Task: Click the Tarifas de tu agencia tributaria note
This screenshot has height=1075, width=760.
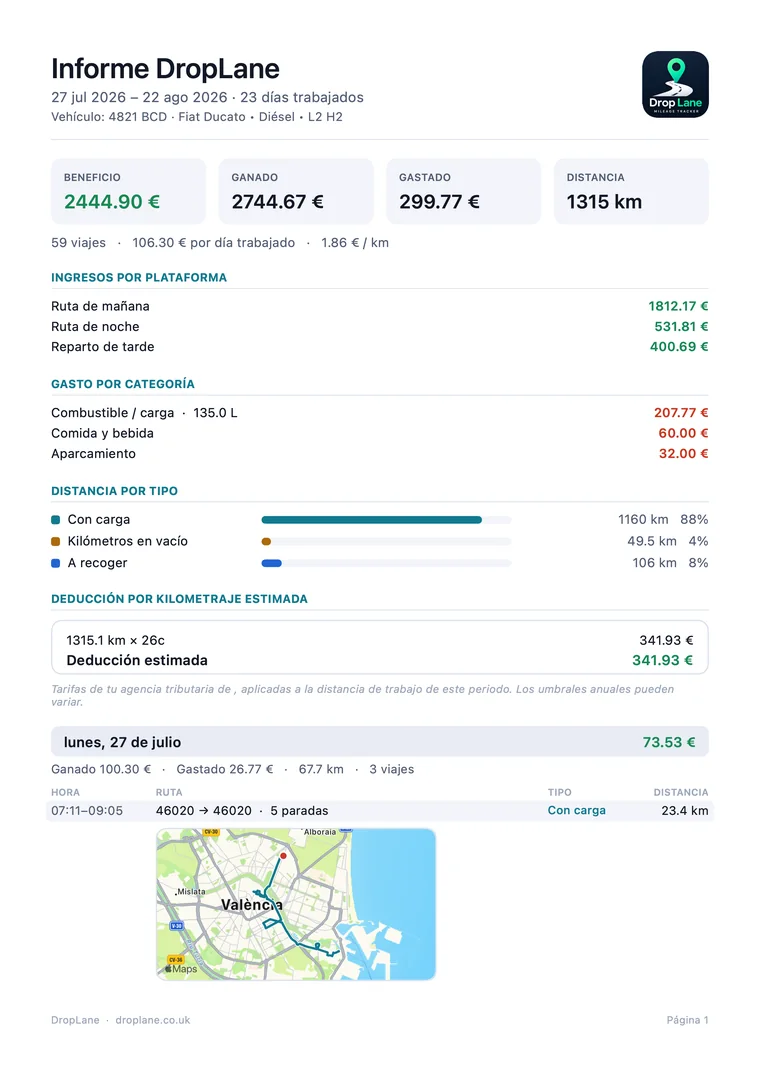Action: coord(363,695)
